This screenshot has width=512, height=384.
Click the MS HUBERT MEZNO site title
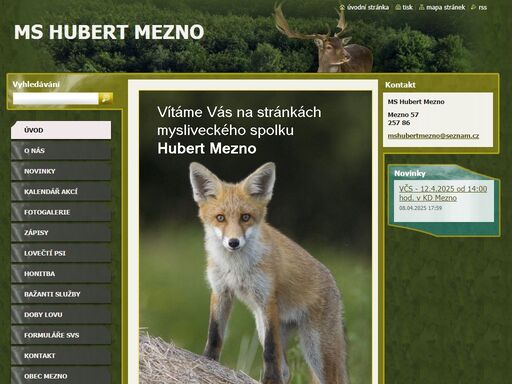click(x=109, y=32)
